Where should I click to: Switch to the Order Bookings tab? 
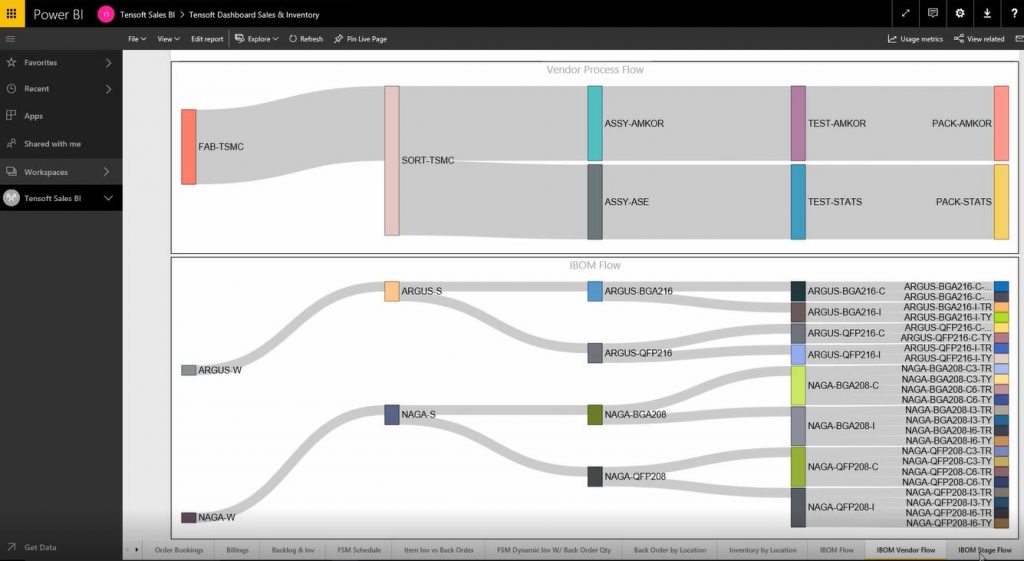[x=179, y=550]
